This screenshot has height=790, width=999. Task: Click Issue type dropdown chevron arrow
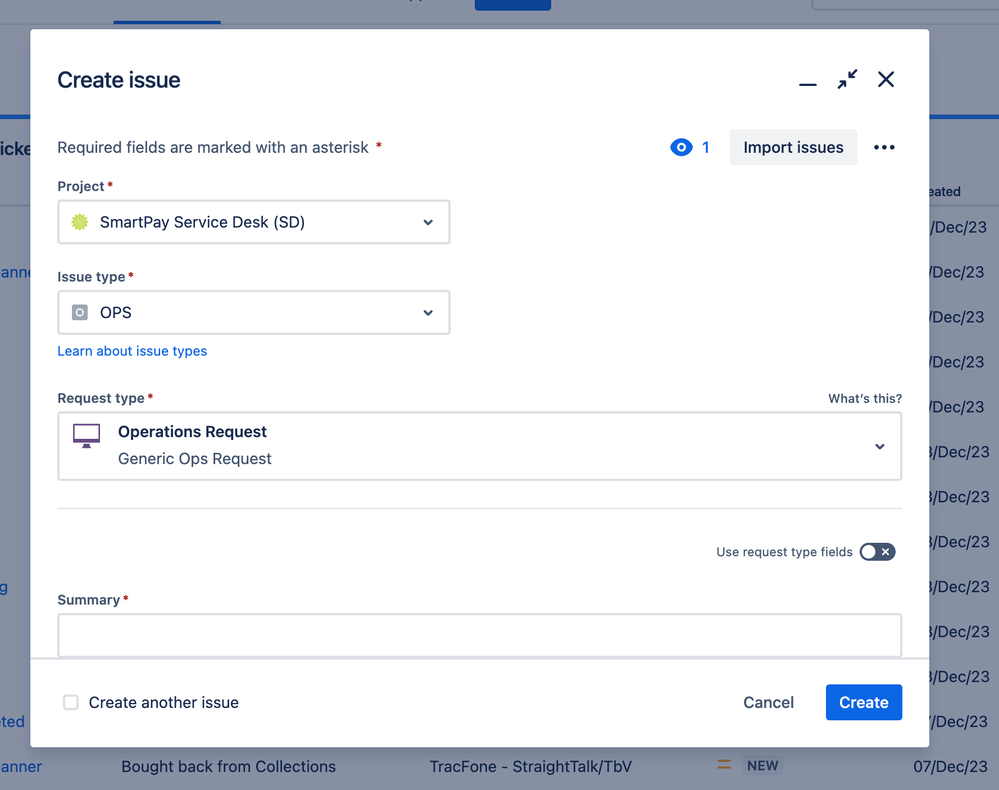428,313
